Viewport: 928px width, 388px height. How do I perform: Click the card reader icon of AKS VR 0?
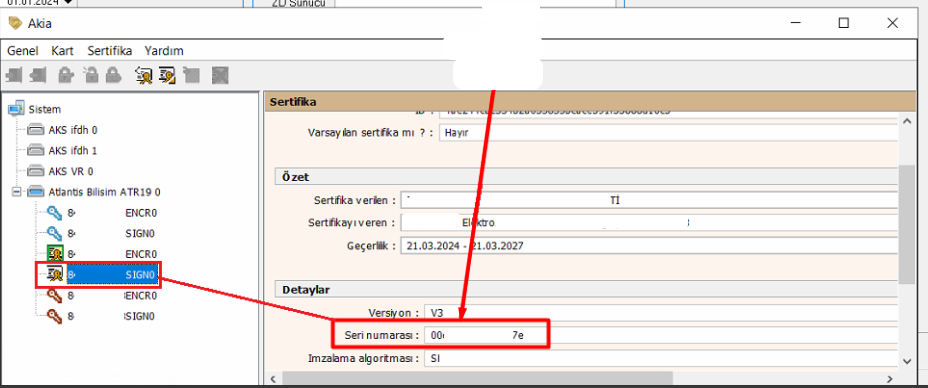point(37,172)
